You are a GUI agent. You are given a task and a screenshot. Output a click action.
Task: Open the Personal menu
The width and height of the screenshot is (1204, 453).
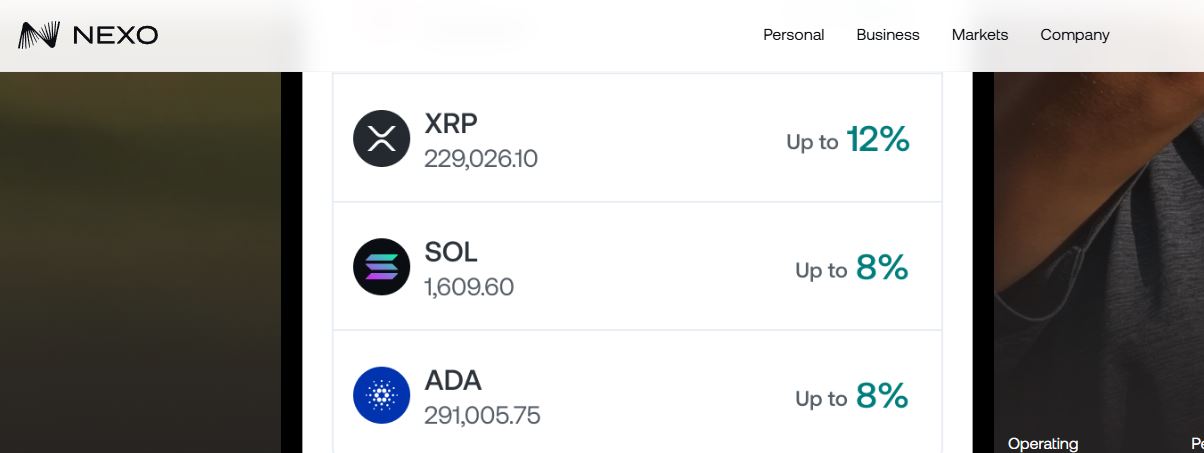(793, 35)
